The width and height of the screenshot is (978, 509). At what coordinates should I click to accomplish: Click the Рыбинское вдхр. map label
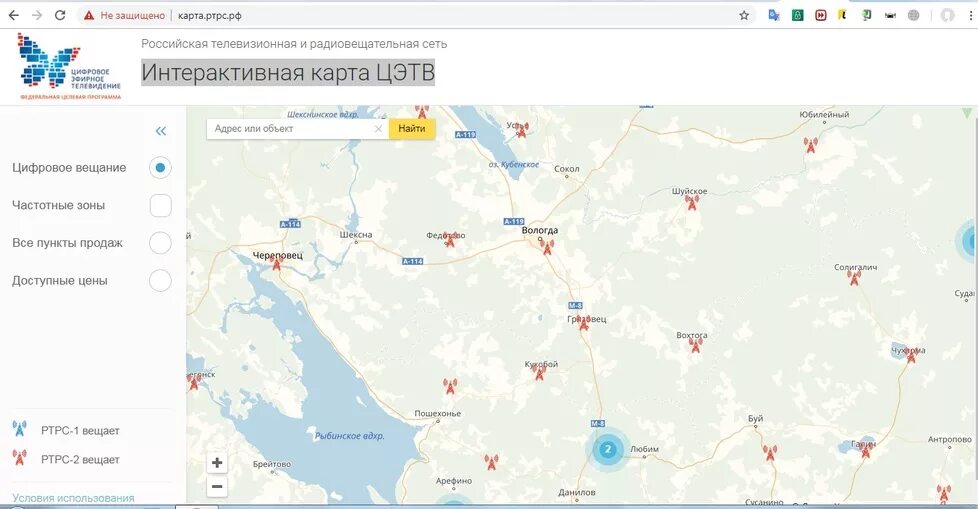point(349,436)
